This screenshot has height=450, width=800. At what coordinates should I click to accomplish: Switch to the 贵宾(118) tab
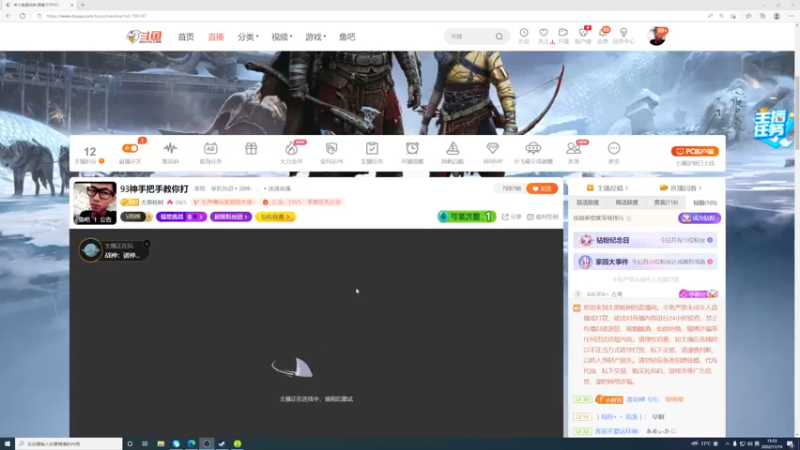(x=666, y=203)
